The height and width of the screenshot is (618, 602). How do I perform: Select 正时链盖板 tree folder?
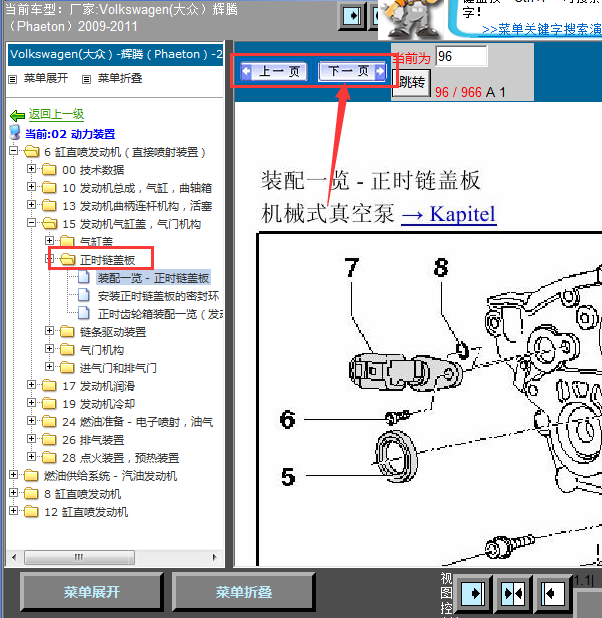[x=107, y=260]
